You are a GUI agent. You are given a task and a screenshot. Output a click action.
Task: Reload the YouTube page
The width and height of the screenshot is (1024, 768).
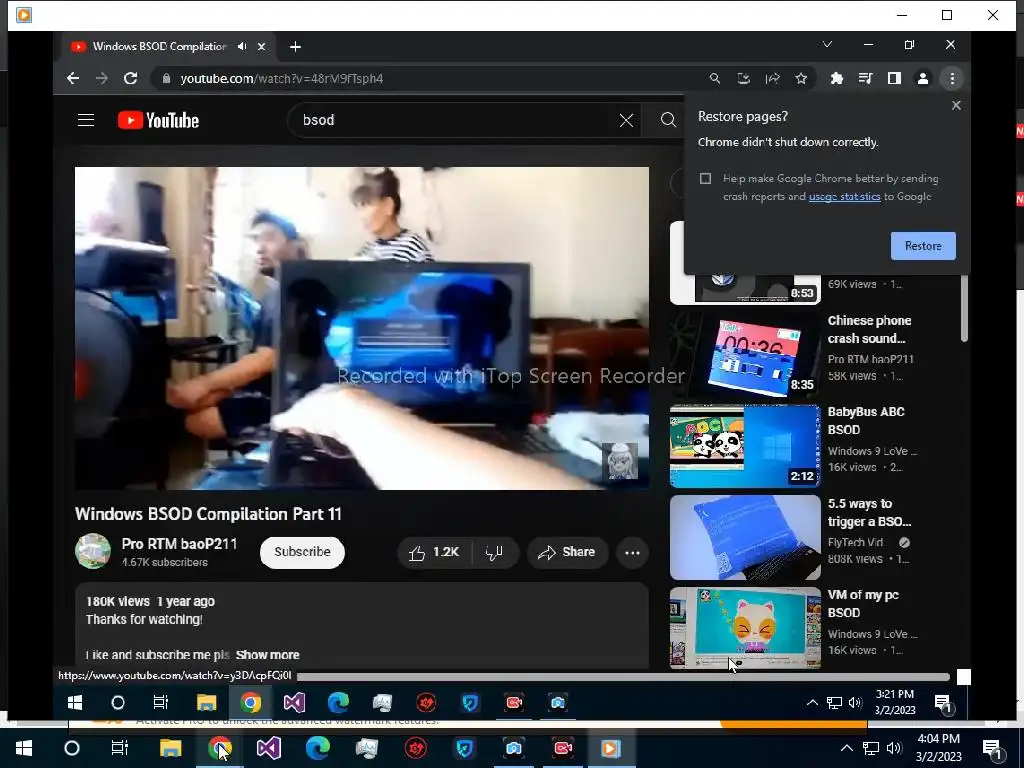(x=131, y=78)
